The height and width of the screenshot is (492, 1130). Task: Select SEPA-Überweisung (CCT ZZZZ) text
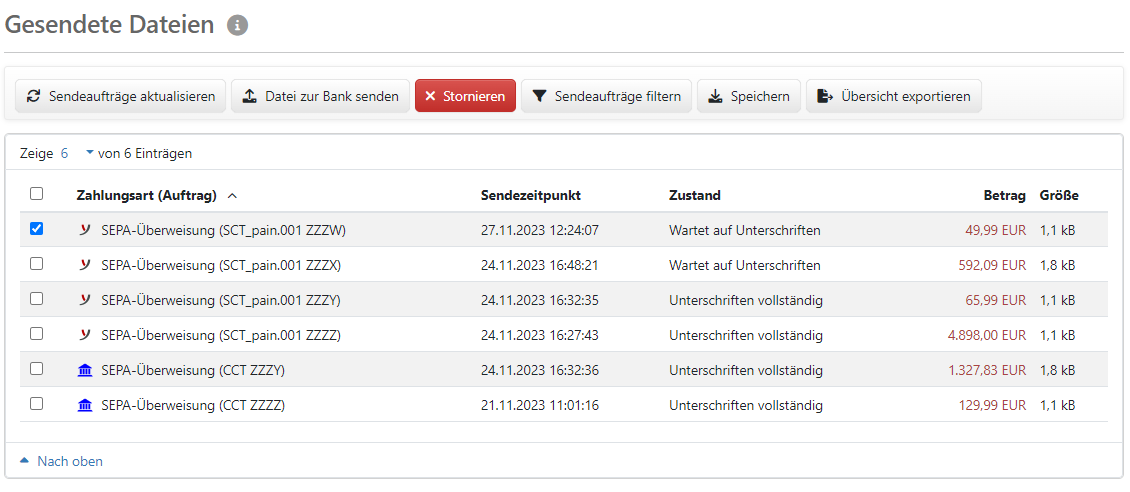tap(193, 405)
